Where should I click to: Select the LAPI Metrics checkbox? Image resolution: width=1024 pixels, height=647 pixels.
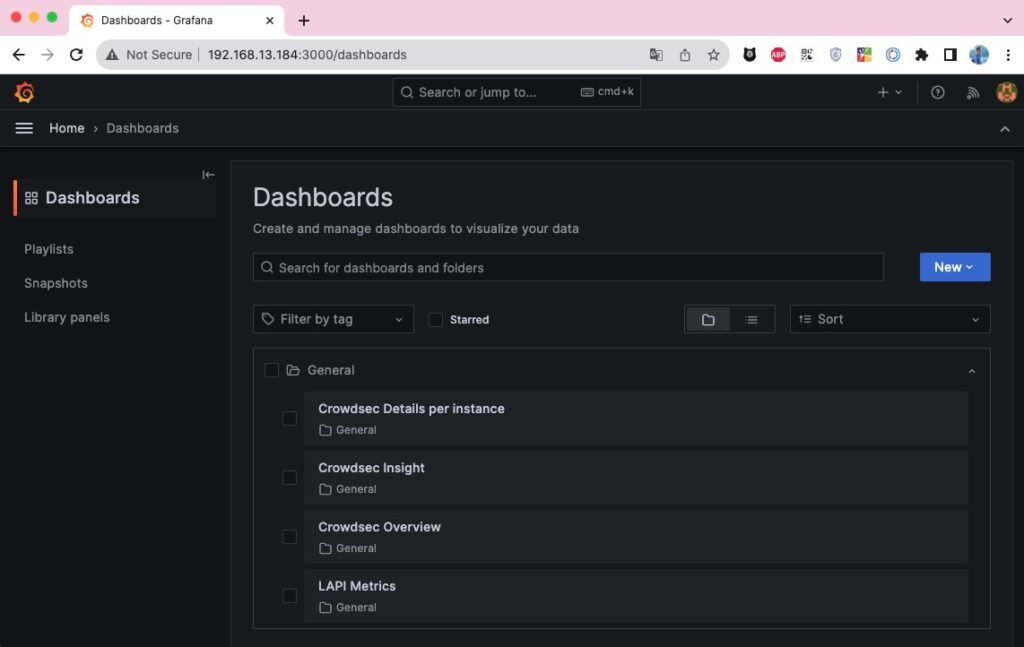point(289,596)
